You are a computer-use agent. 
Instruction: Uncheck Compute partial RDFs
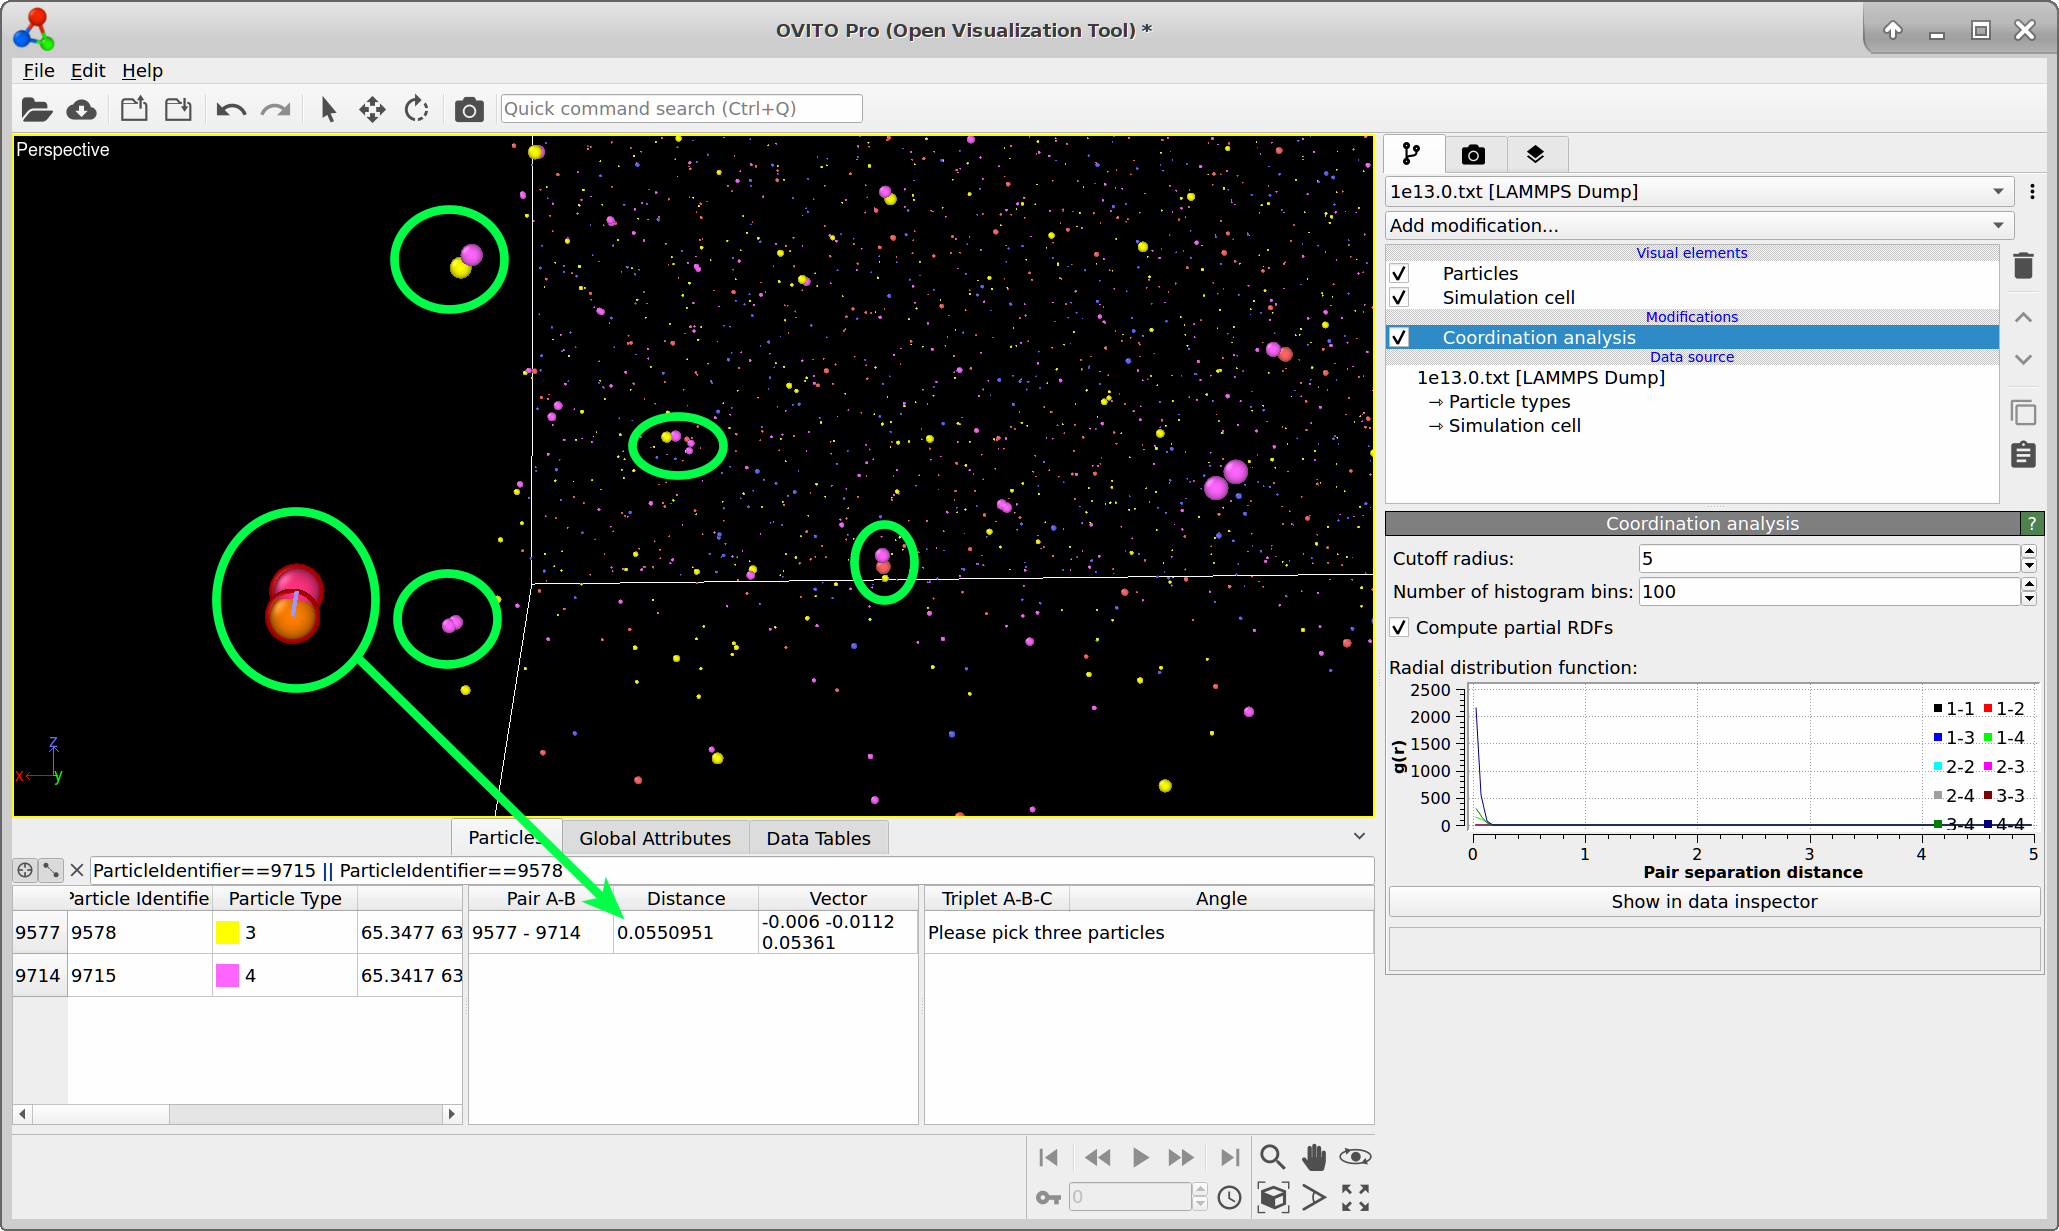tap(1400, 627)
